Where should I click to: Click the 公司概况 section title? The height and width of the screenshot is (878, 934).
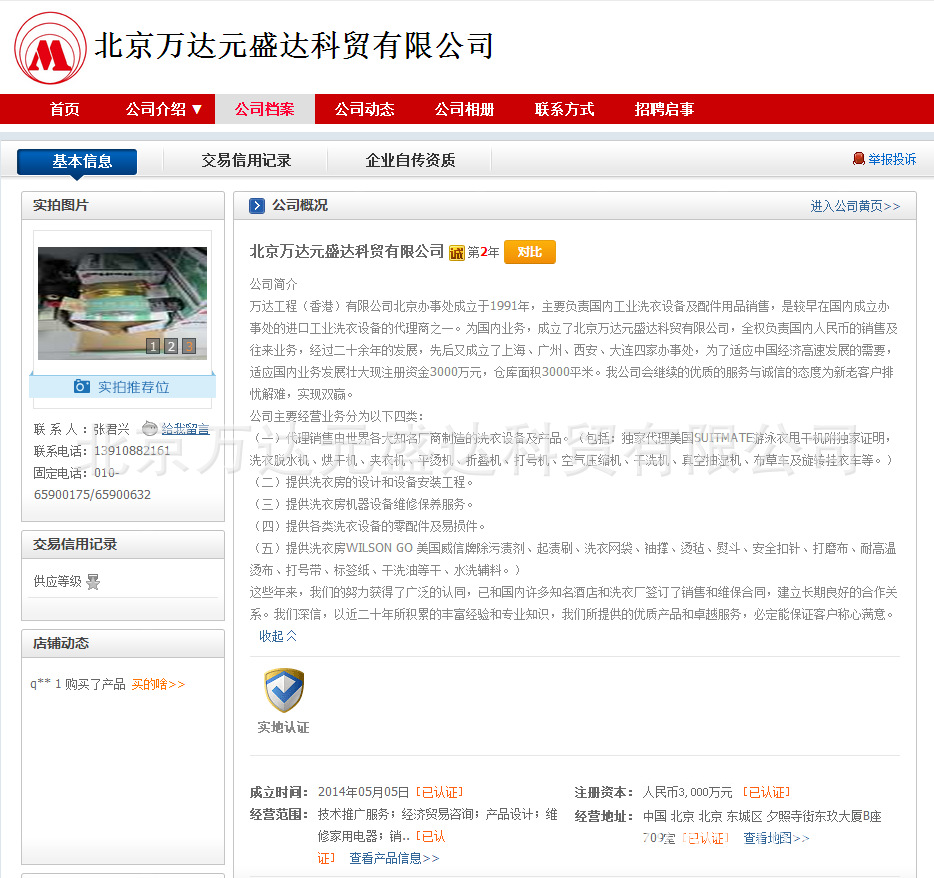(x=300, y=206)
